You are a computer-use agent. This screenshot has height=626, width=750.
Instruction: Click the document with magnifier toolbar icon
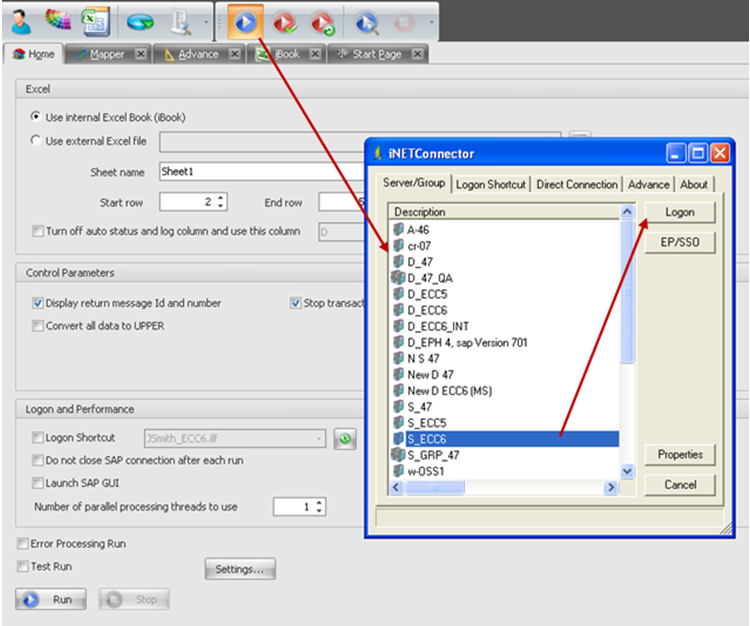pyautogui.click(x=185, y=21)
